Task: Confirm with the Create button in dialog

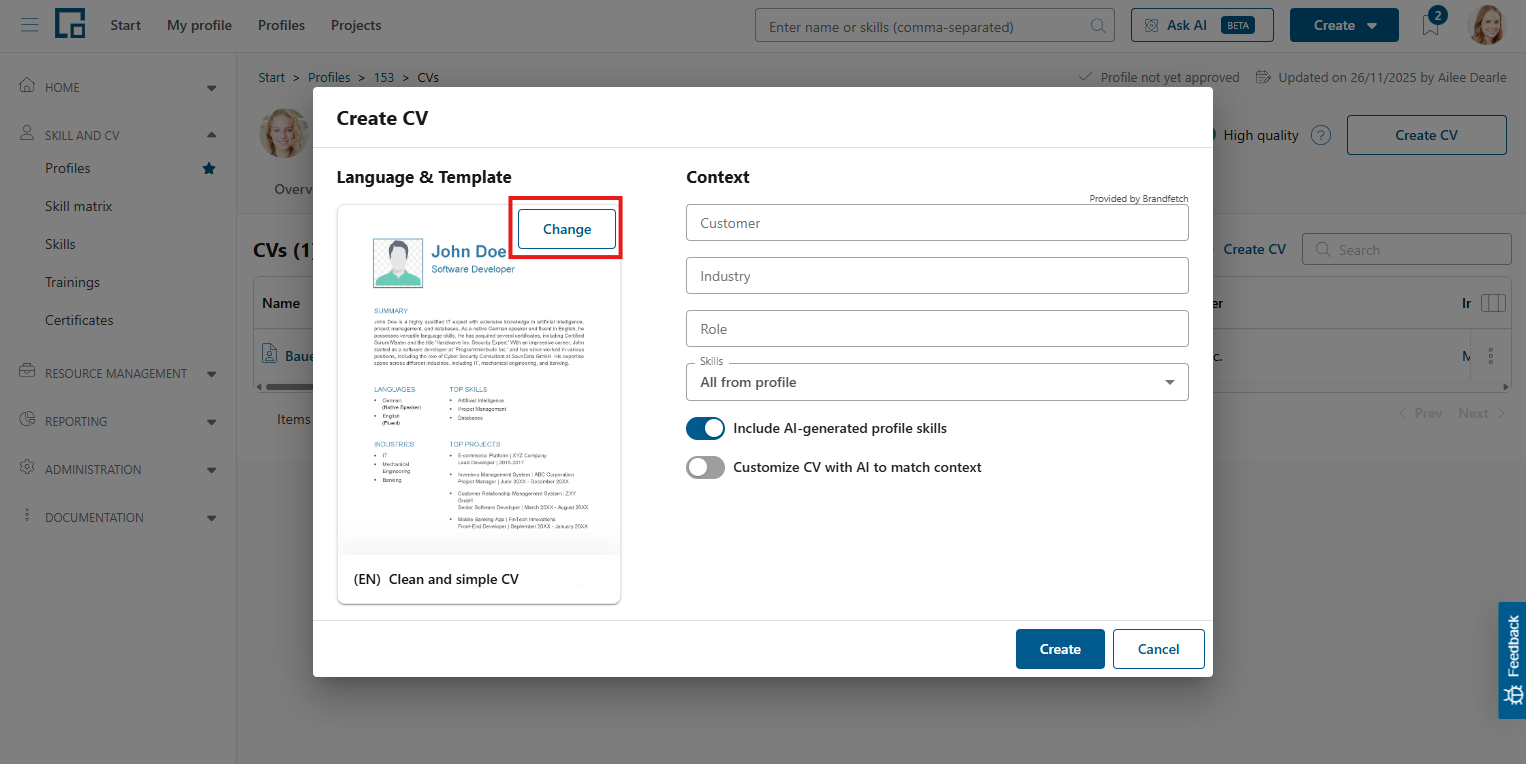Action: (1060, 649)
